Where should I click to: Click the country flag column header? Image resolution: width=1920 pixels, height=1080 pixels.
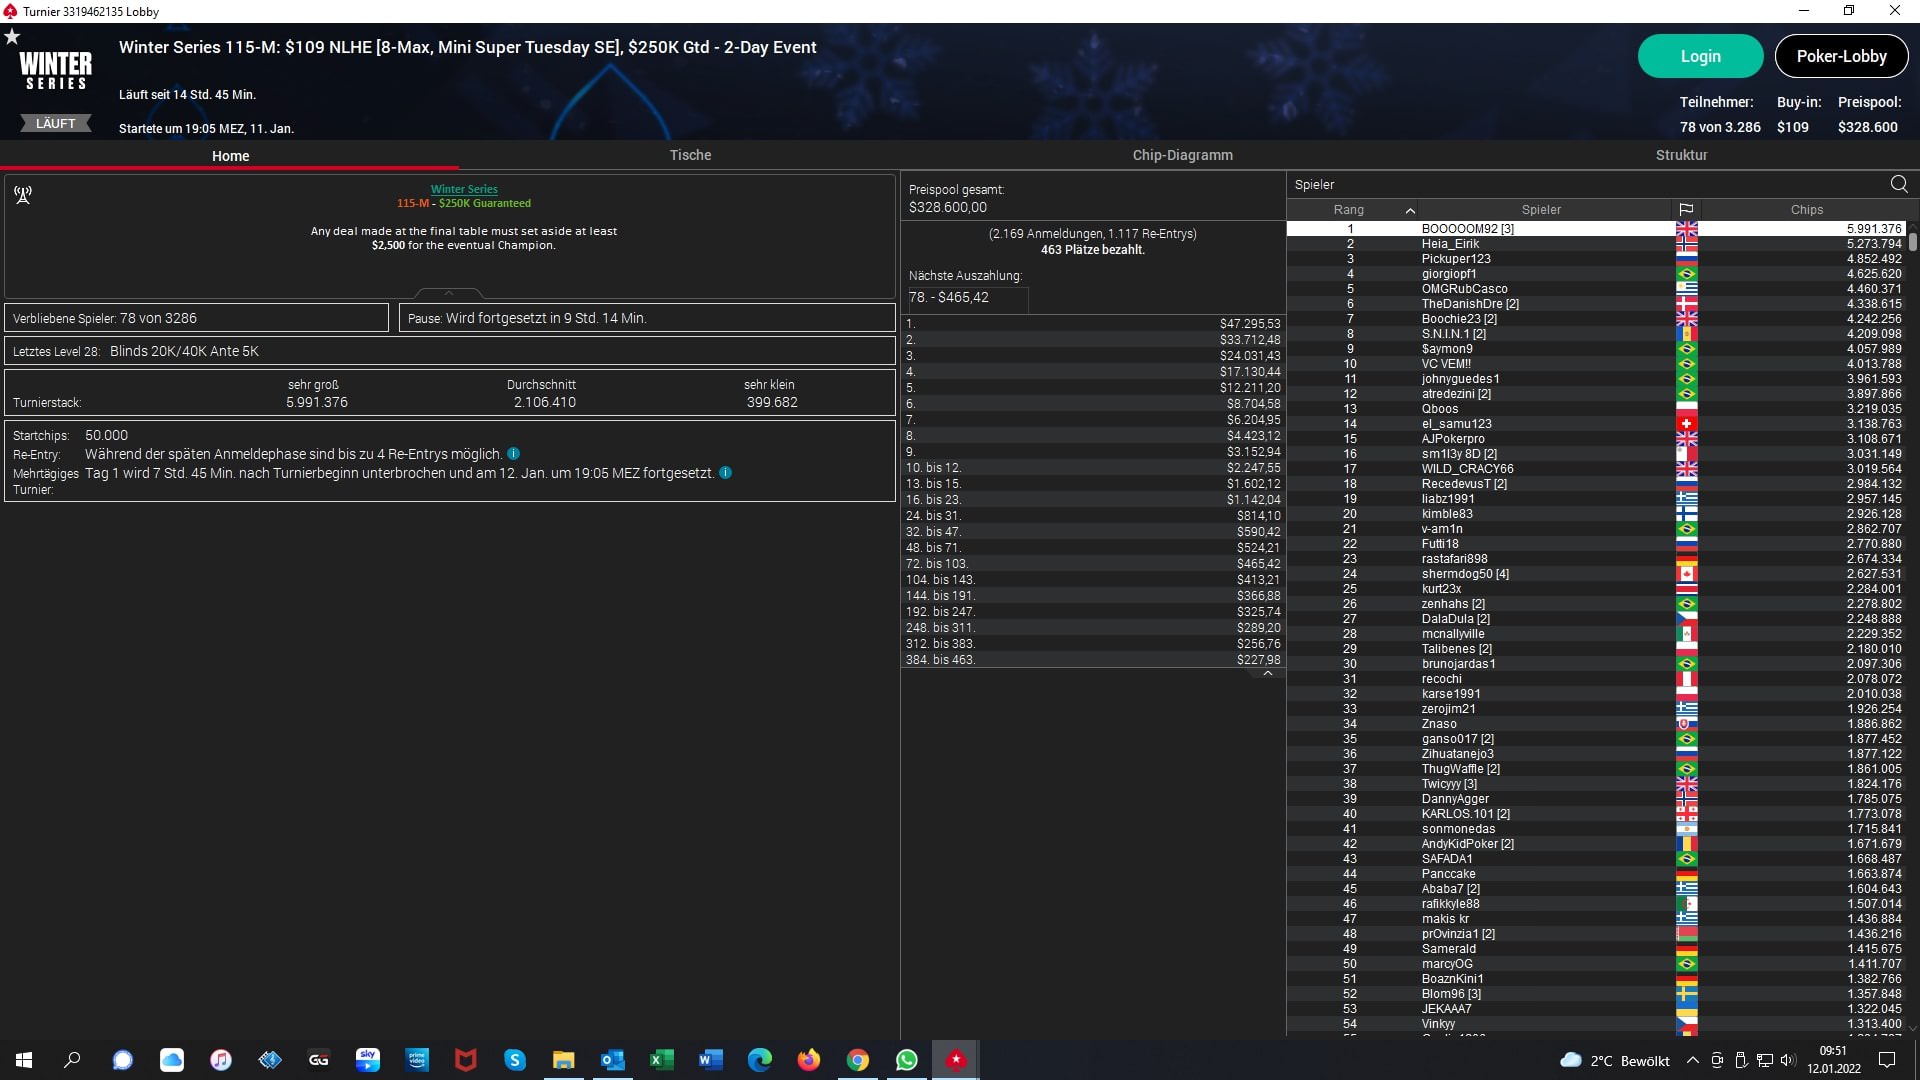[x=1686, y=210]
